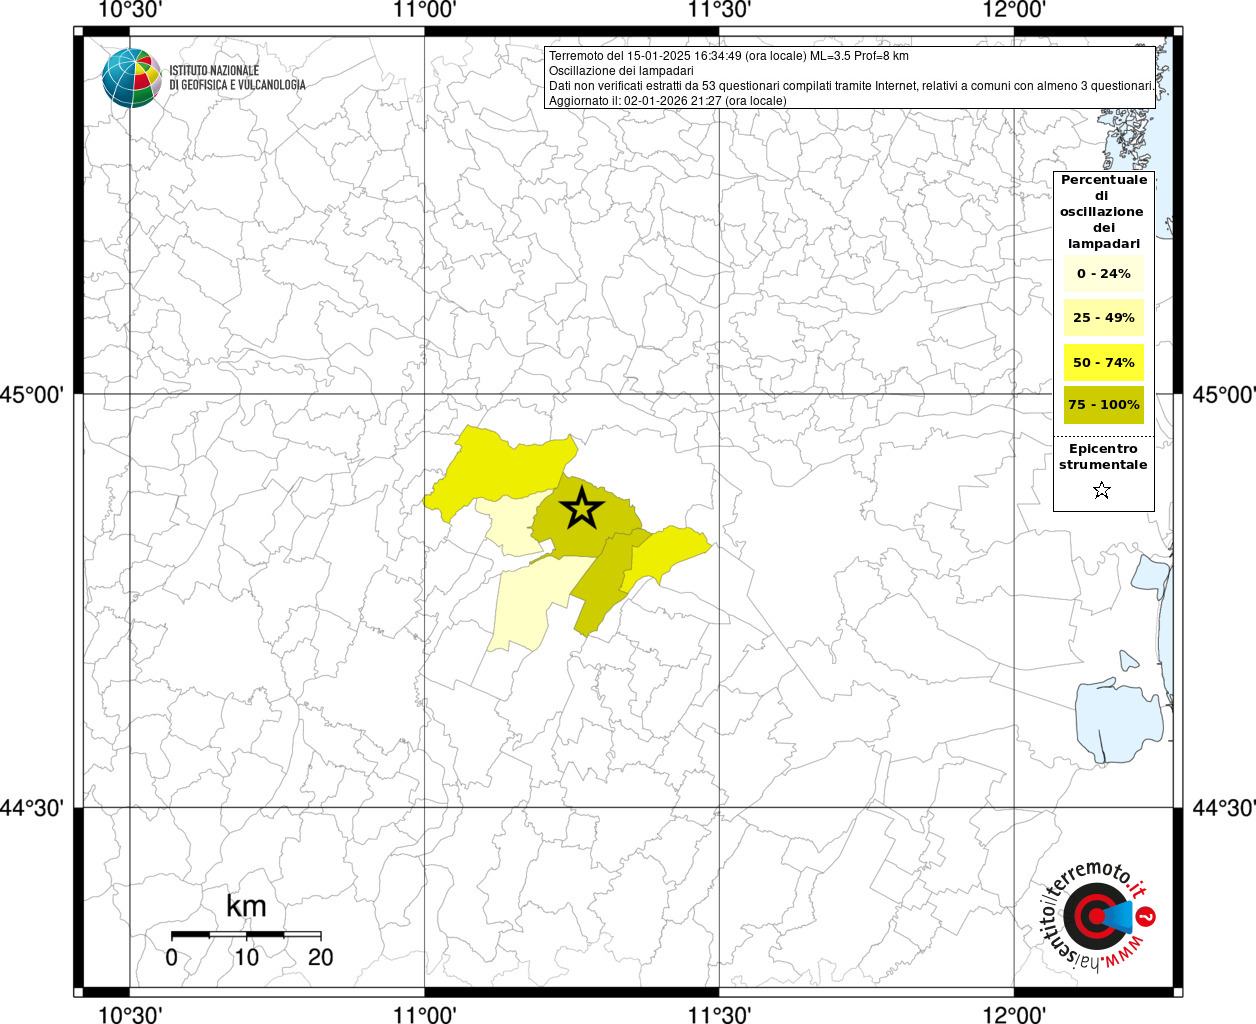Click the top axis label 11°30'

[x=720, y=10]
